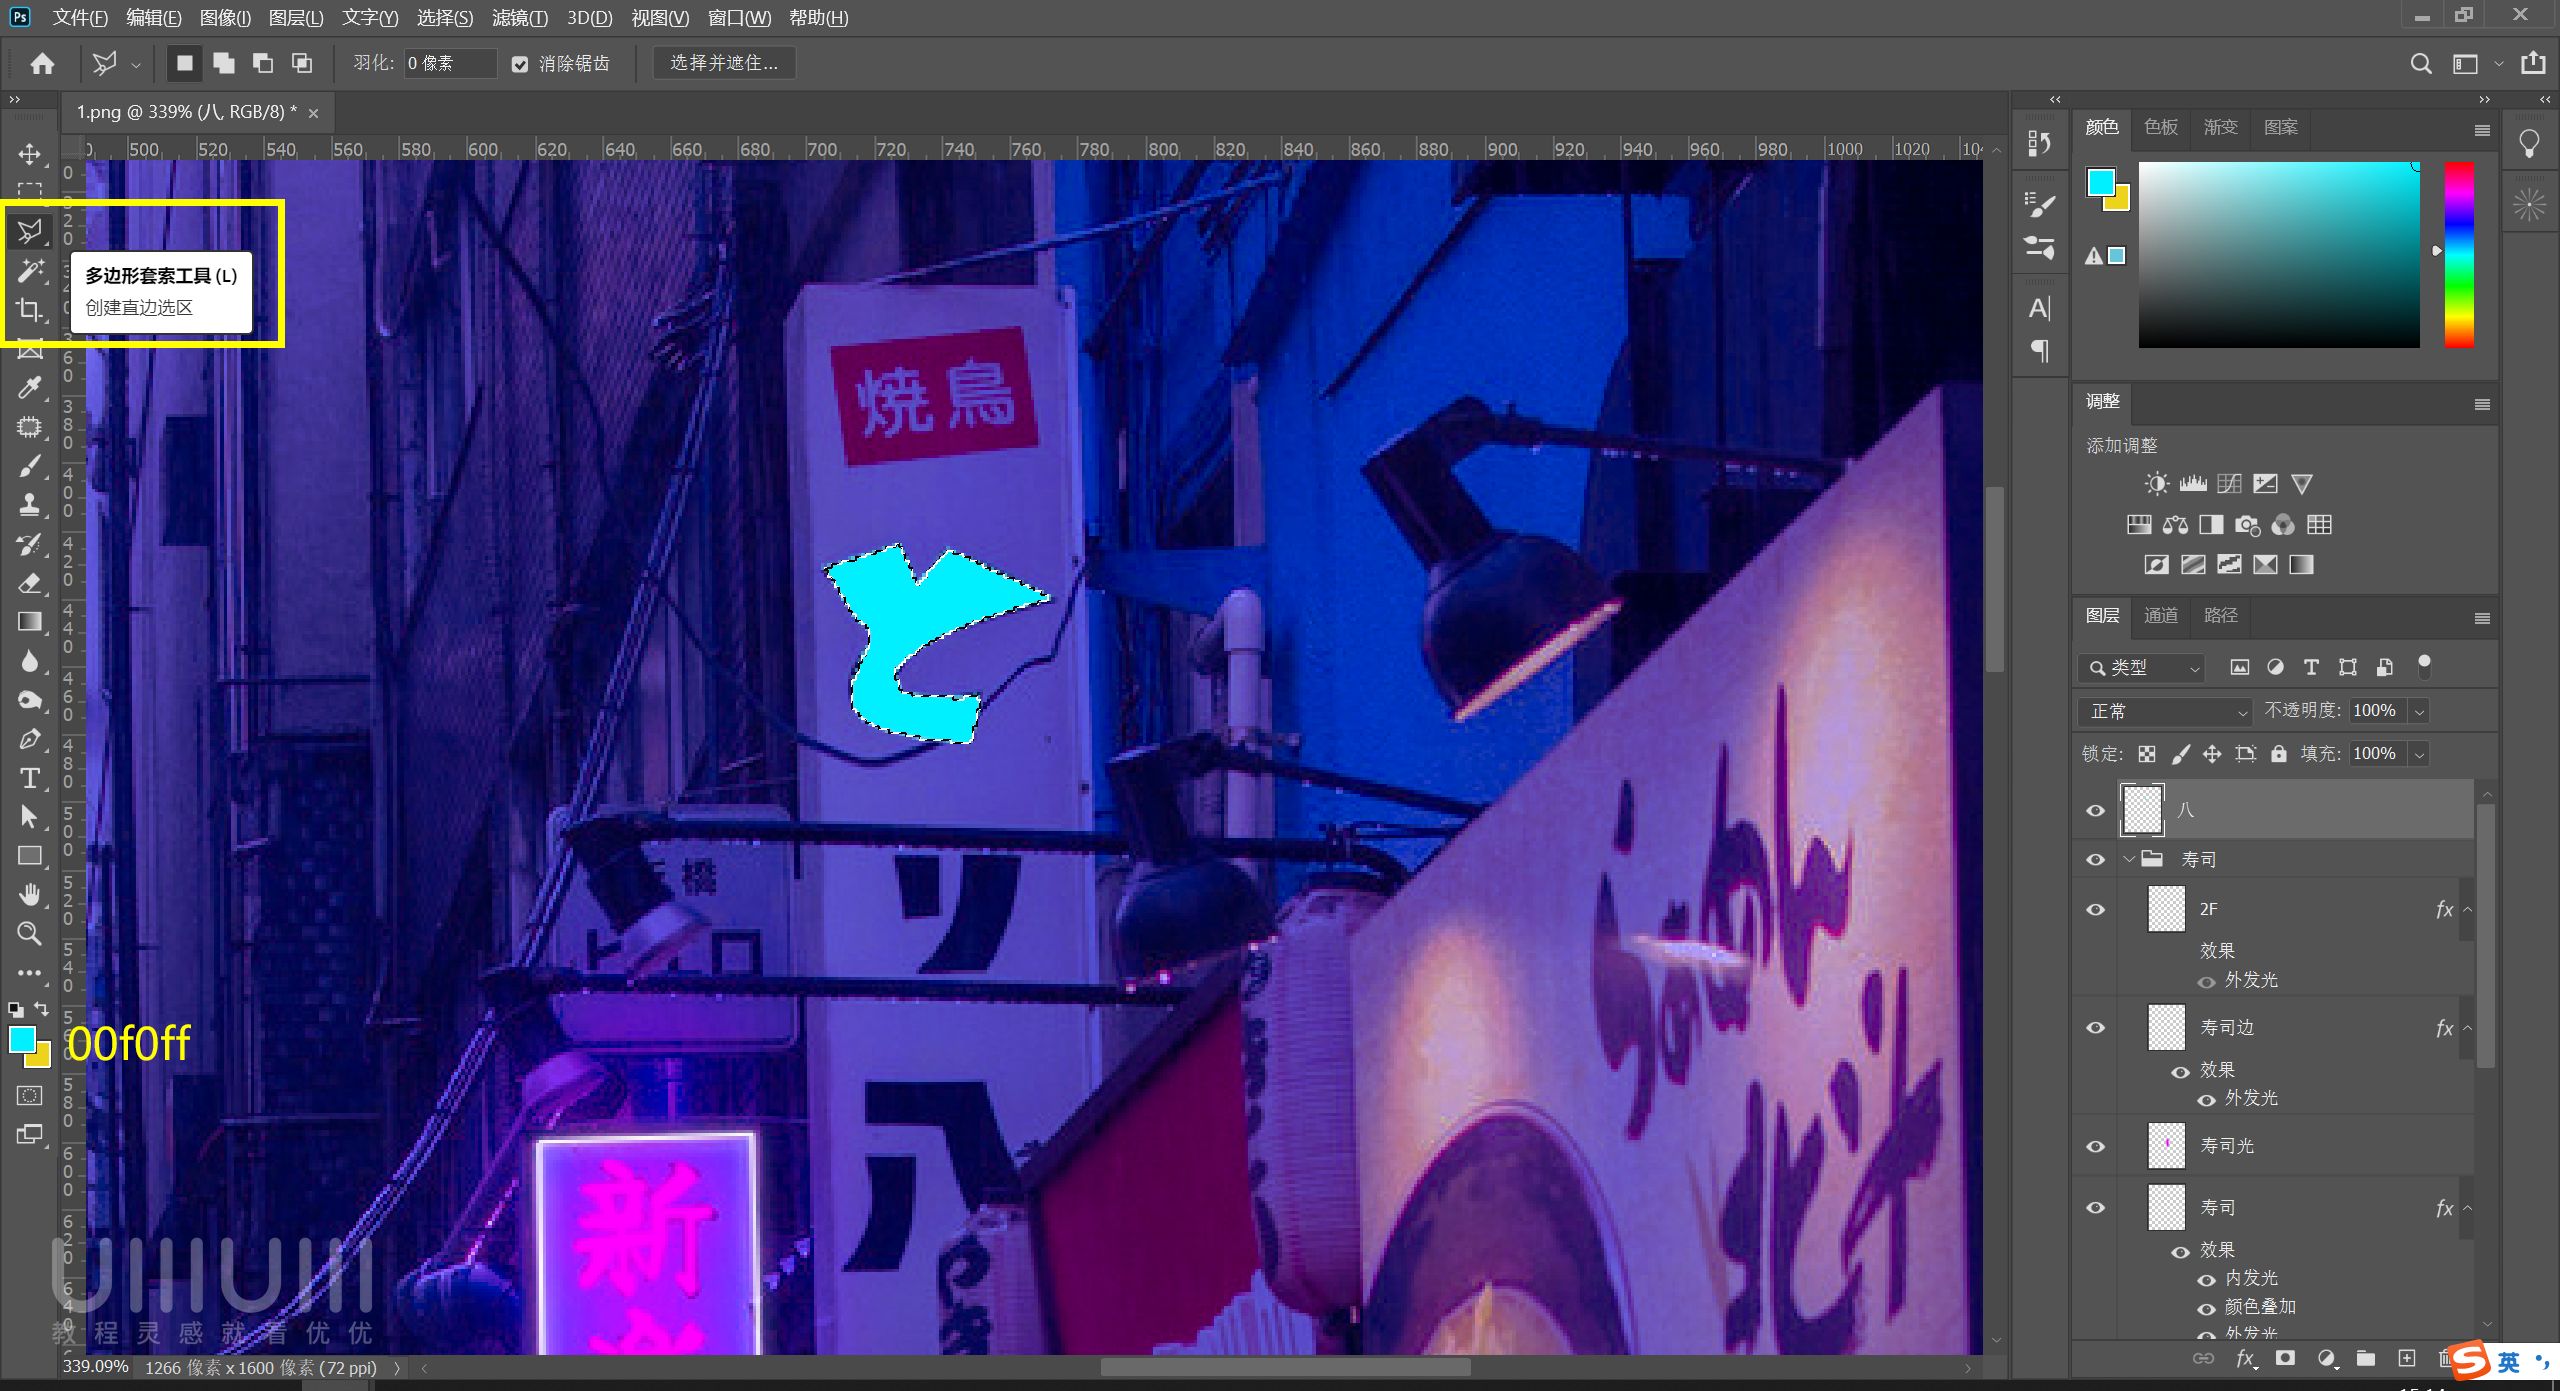The height and width of the screenshot is (1391, 2560).
Task: Select the Move tool
Action: pos(30,154)
